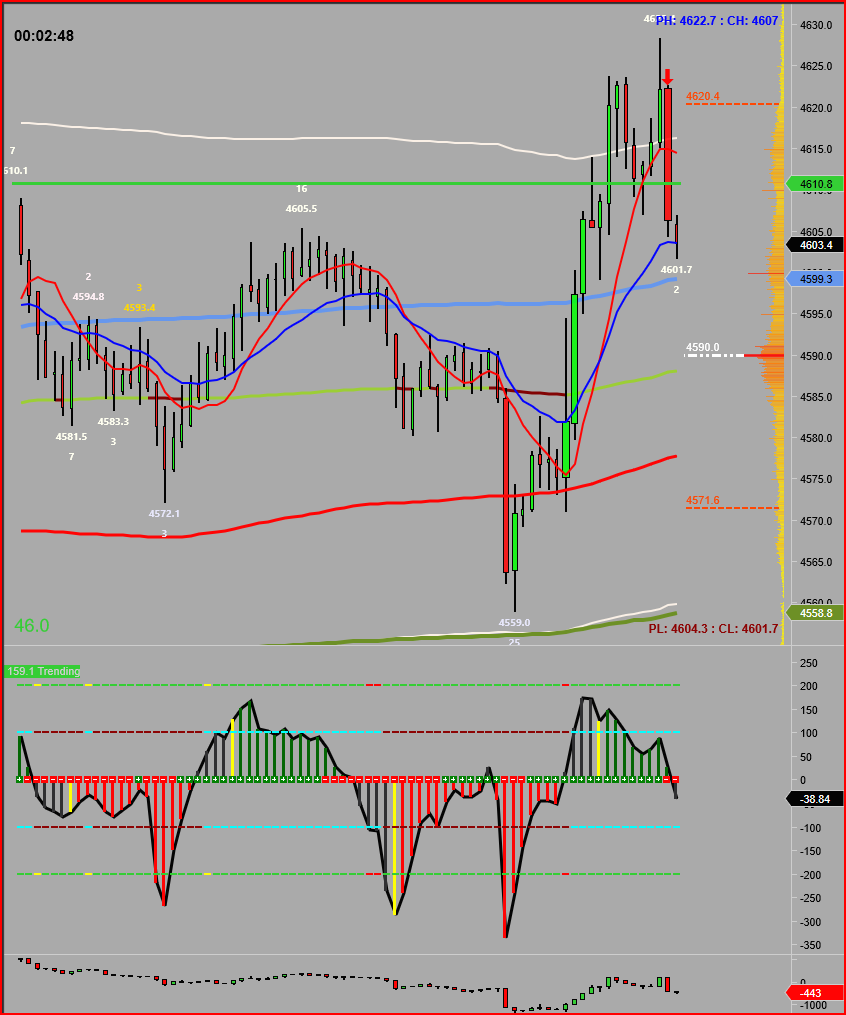Viewport: 846px width, 1015px height.
Task: Click the 4585.0 price axis label
Action: pyautogui.click(x=816, y=397)
